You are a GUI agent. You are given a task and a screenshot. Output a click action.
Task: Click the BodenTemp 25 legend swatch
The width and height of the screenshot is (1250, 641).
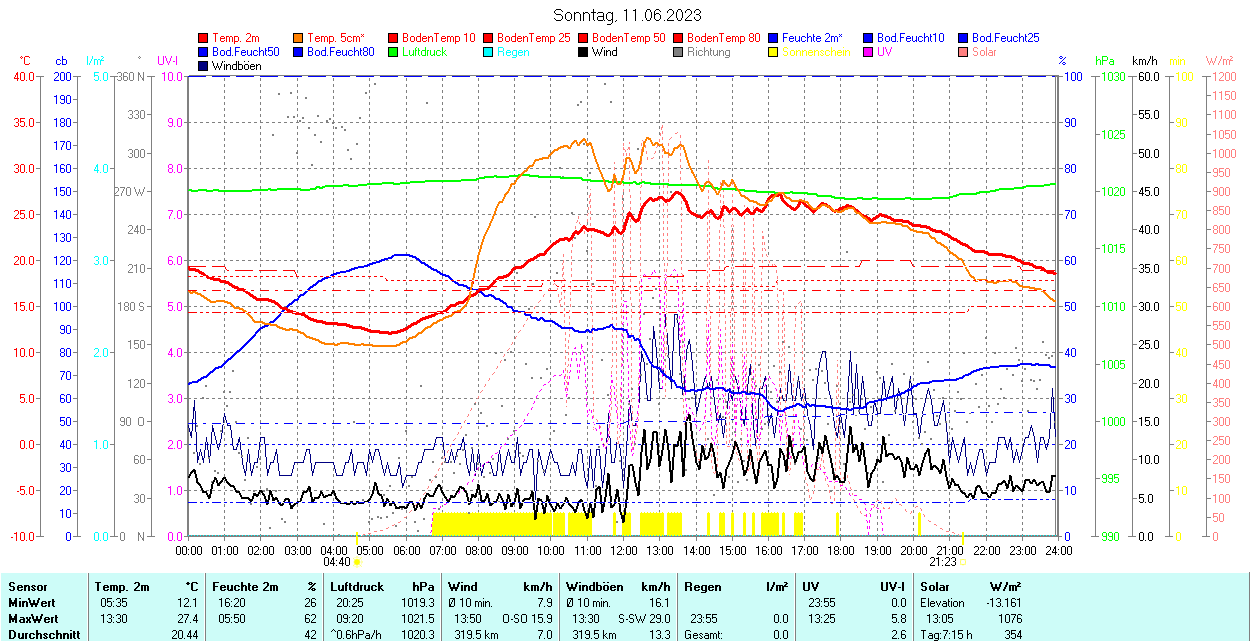488,38
